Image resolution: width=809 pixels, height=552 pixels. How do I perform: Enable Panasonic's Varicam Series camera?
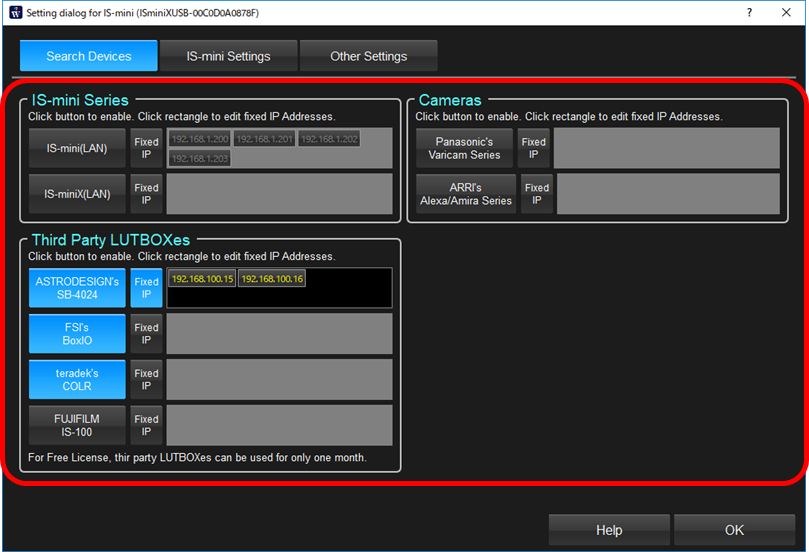click(x=464, y=148)
